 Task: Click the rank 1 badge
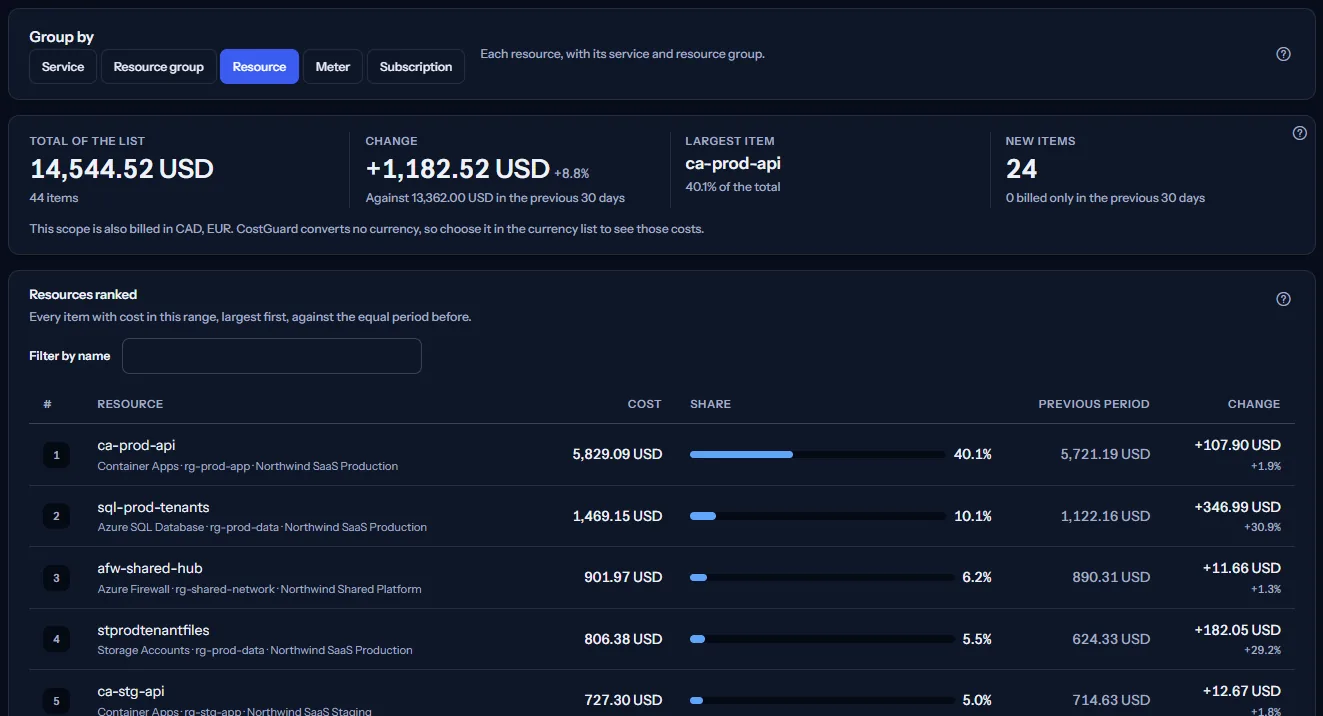(56, 455)
